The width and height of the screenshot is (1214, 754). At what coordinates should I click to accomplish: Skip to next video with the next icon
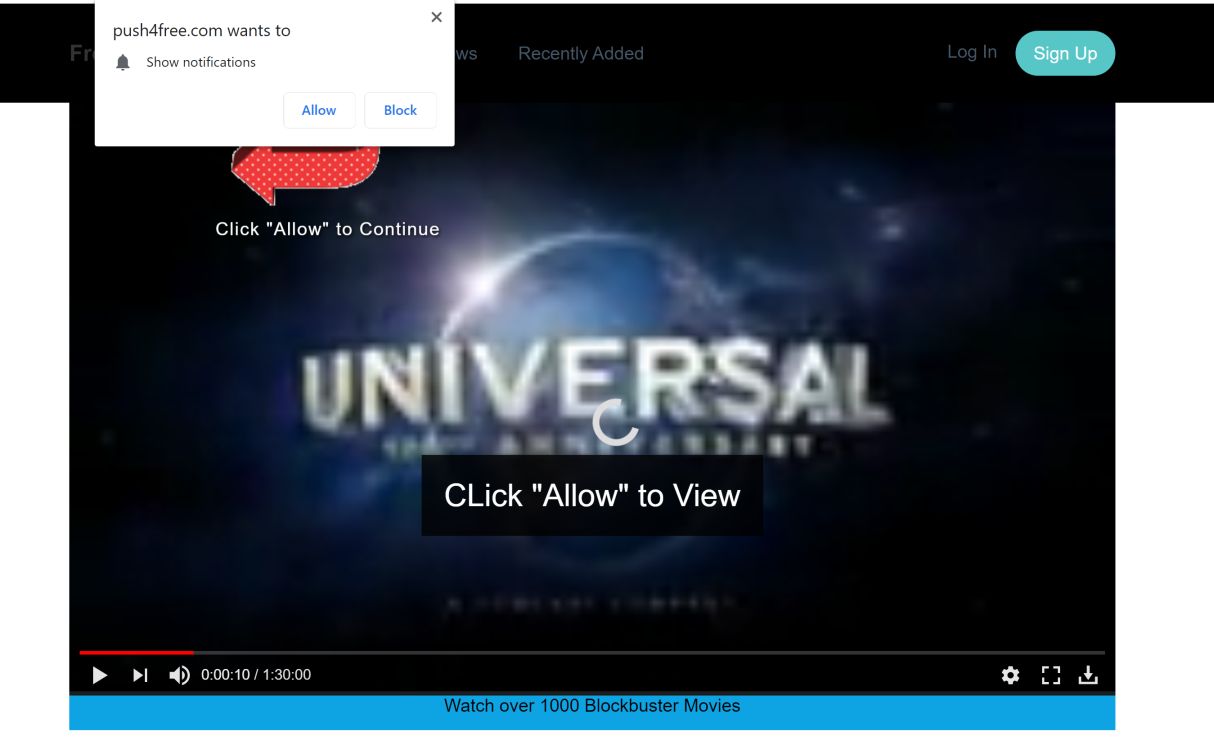tap(141, 676)
